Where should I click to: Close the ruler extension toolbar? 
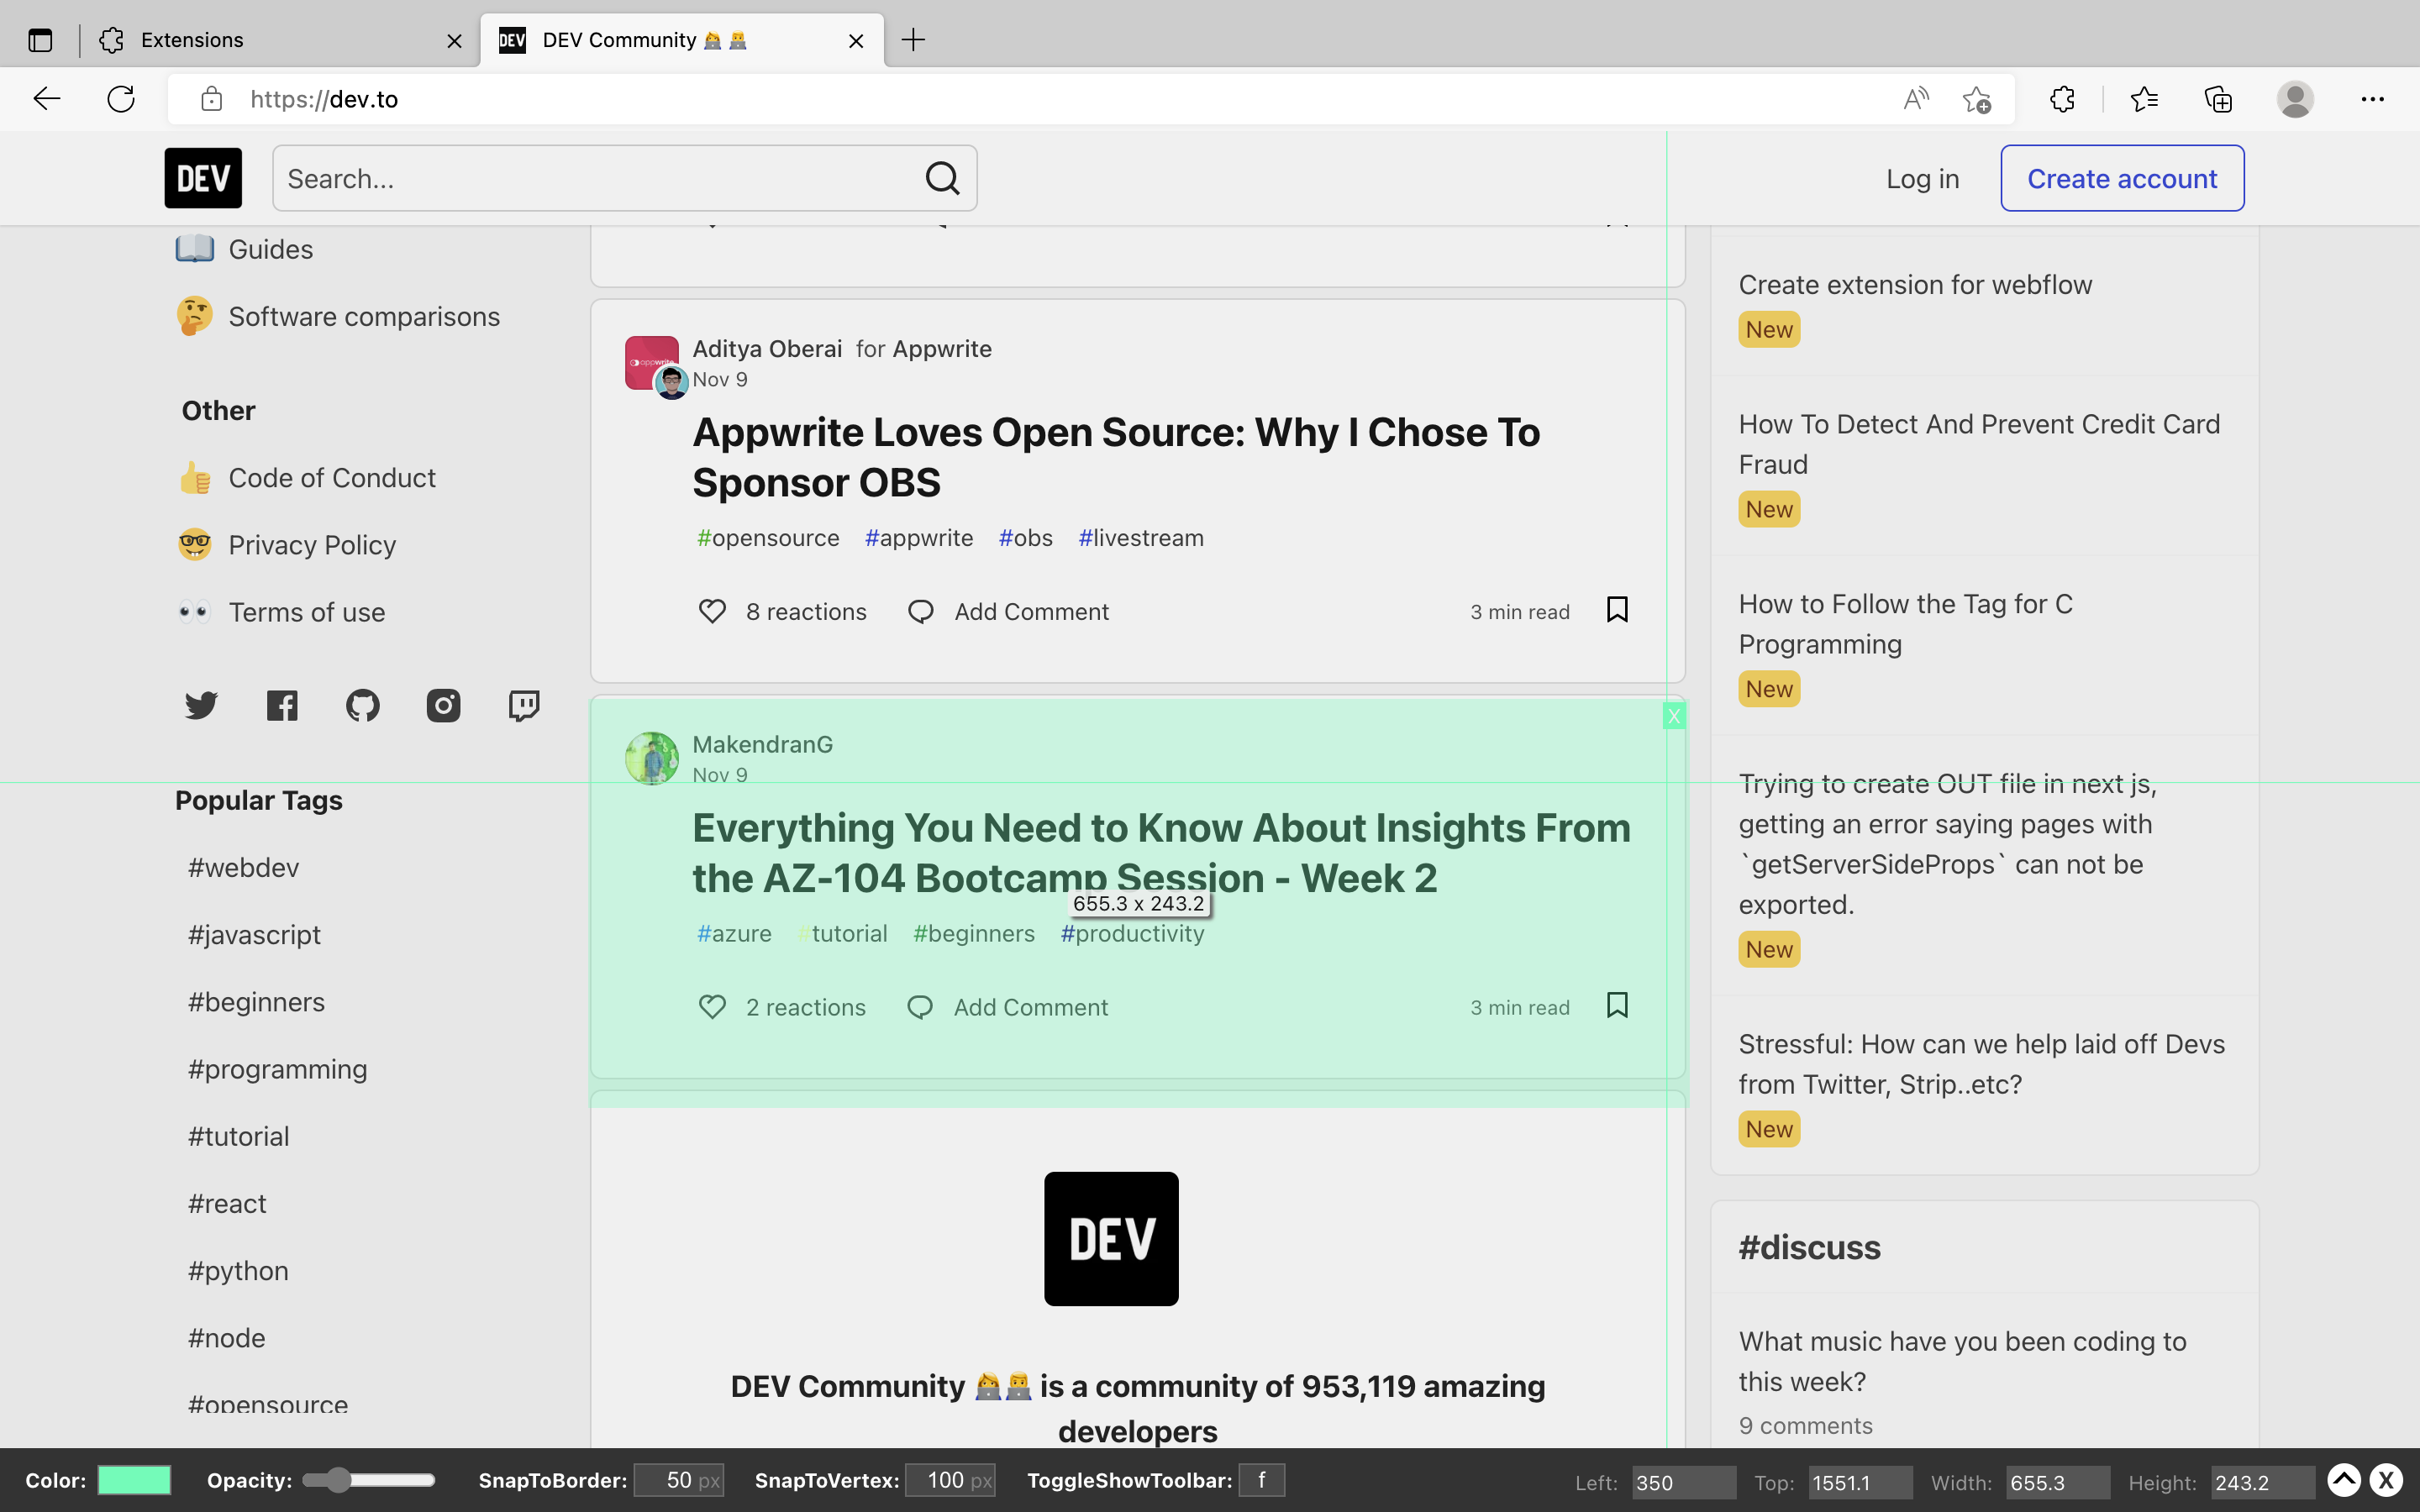(2386, 1480)
